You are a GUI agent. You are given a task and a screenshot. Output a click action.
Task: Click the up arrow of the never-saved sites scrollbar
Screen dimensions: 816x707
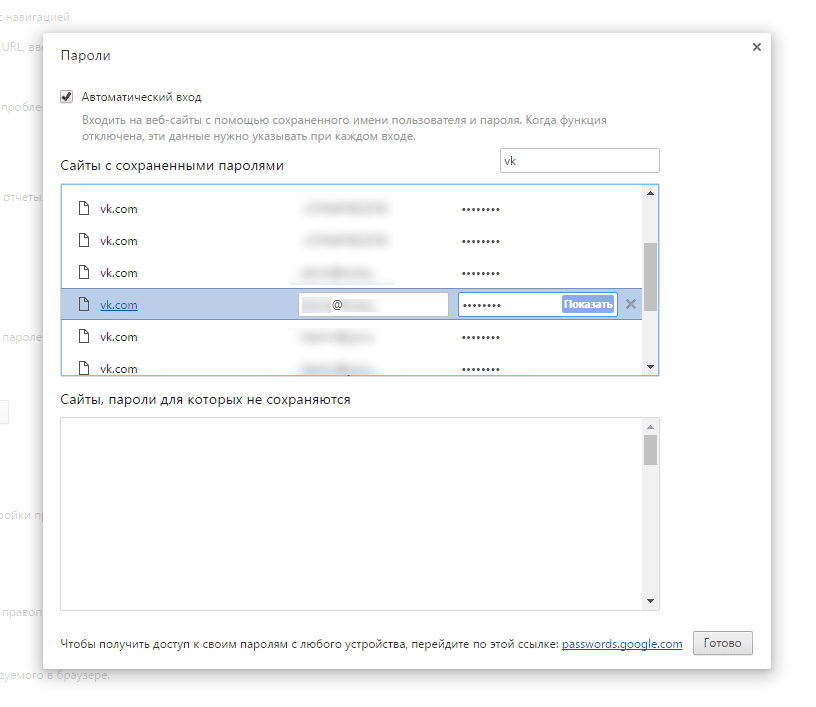[650, 426]
